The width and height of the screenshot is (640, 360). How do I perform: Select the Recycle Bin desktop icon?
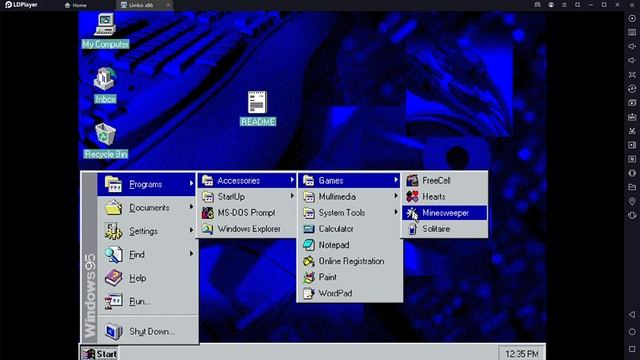106,140
